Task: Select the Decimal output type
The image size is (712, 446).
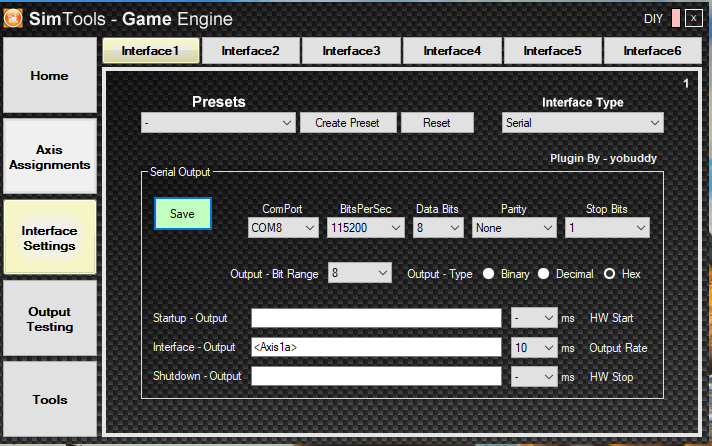Action: pyautogui.click(x=545, y=274)
